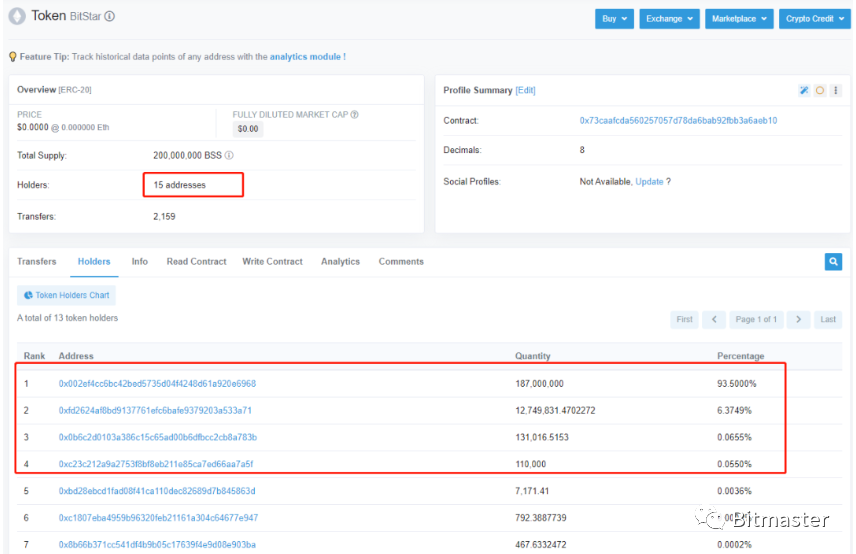Select the Holders tab

94,261
